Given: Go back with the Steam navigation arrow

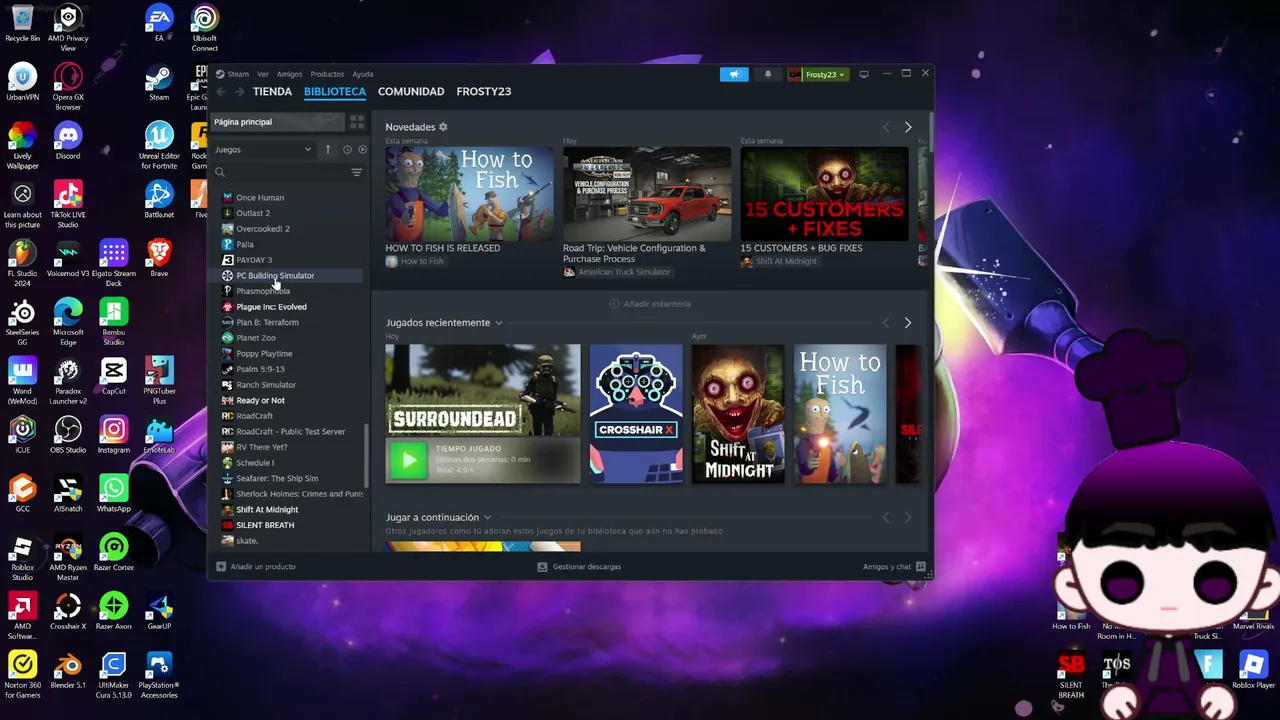Looking at the screenshot, I should tap(221, 92).
